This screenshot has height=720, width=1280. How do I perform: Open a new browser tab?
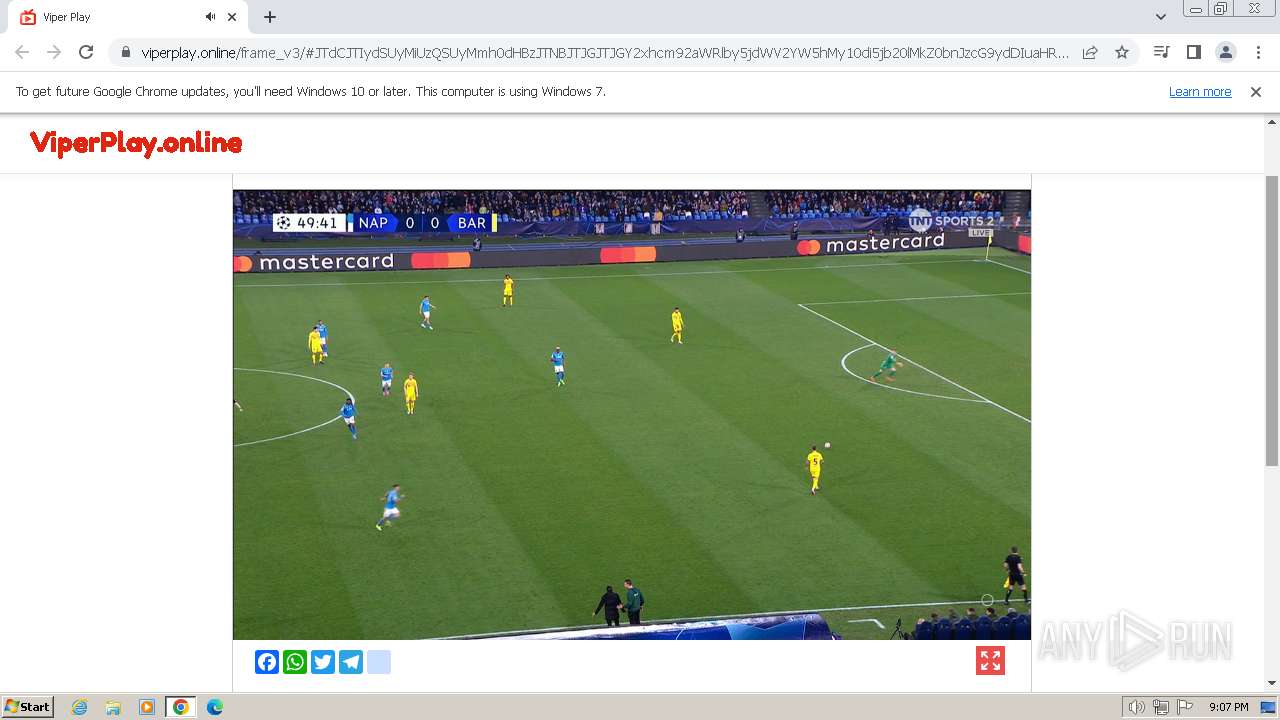pos(270,17)
